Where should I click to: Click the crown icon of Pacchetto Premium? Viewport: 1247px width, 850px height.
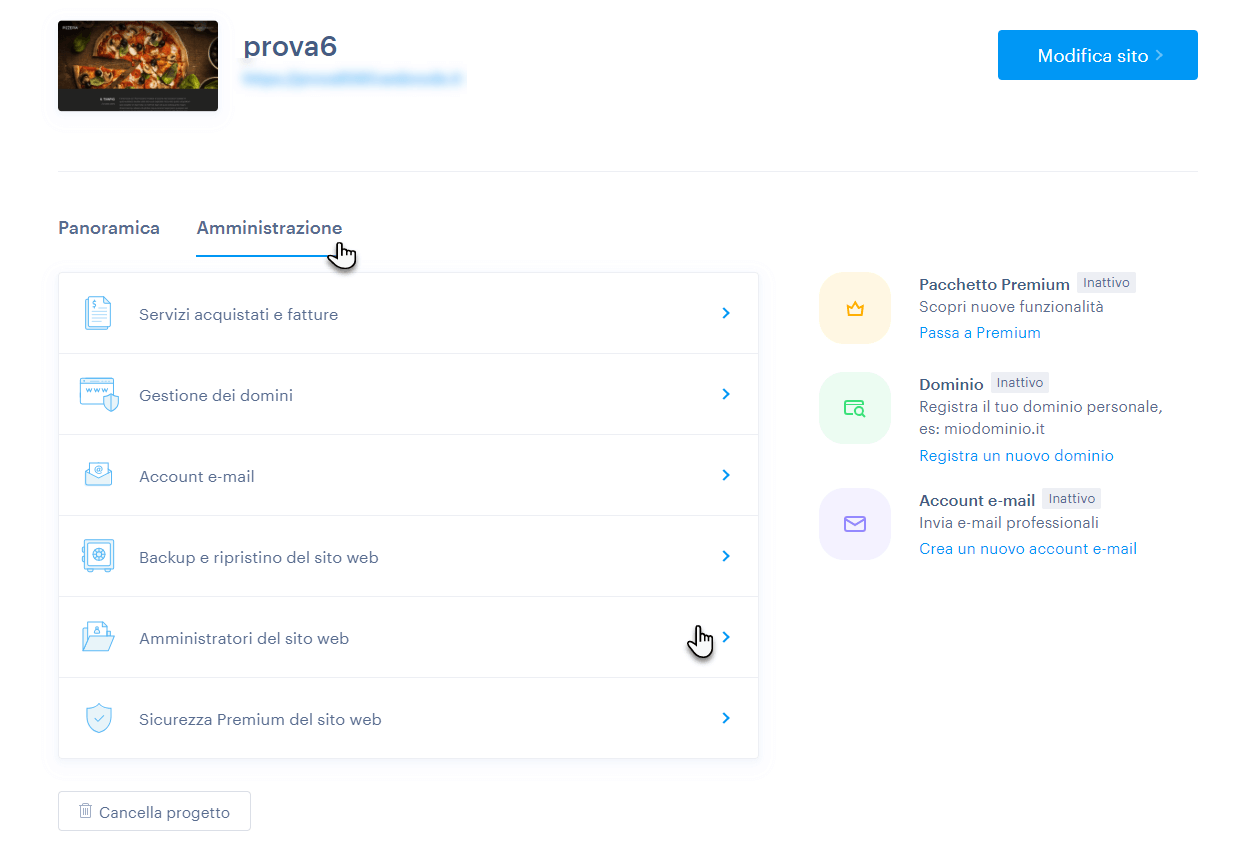(855, 308)
